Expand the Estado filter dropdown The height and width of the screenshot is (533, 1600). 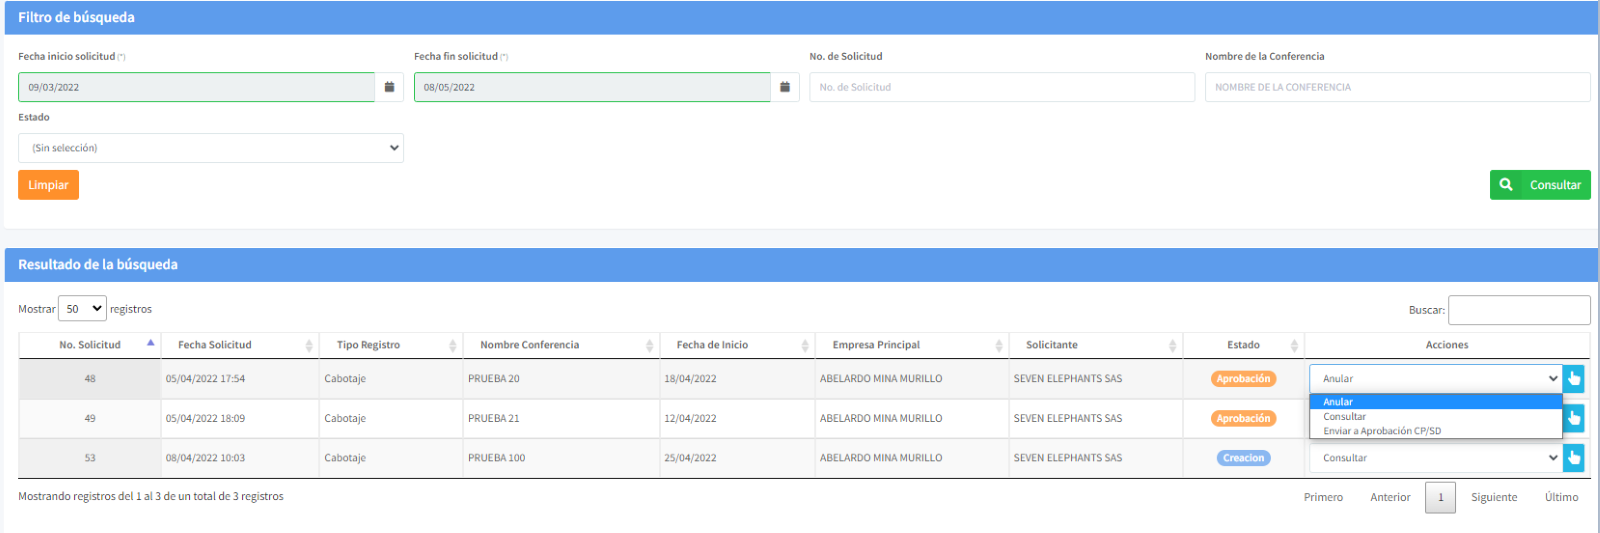click(210, 148)
